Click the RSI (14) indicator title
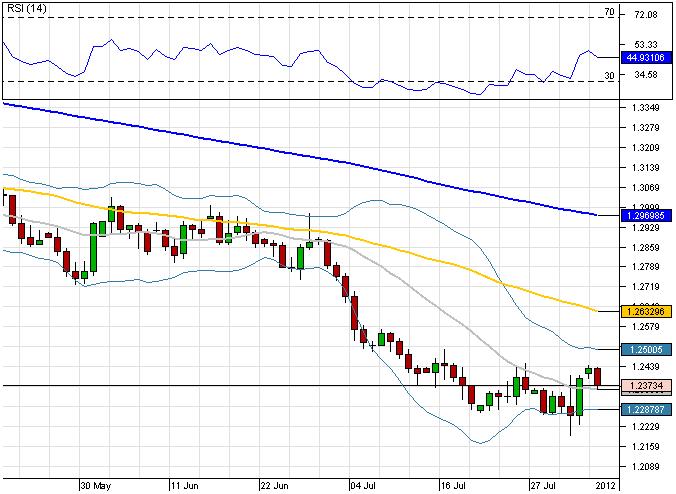 coord(25,8)
